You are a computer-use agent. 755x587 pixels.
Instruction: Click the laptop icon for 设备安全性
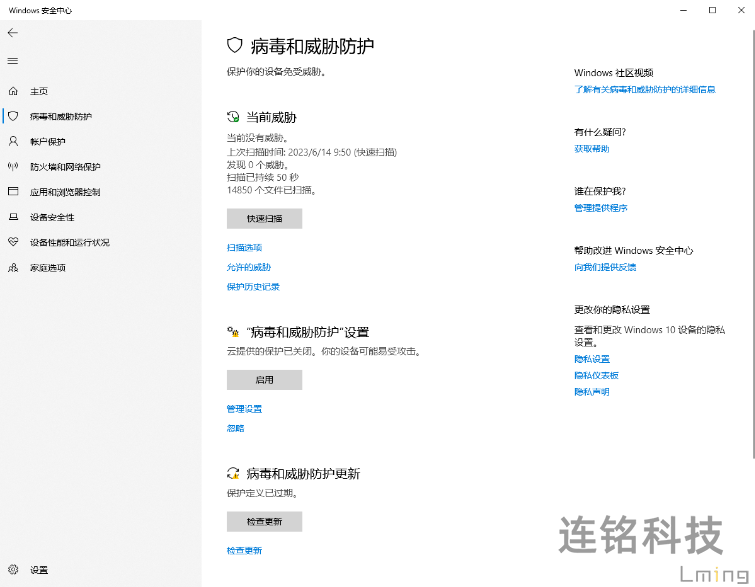pos(13,217)
